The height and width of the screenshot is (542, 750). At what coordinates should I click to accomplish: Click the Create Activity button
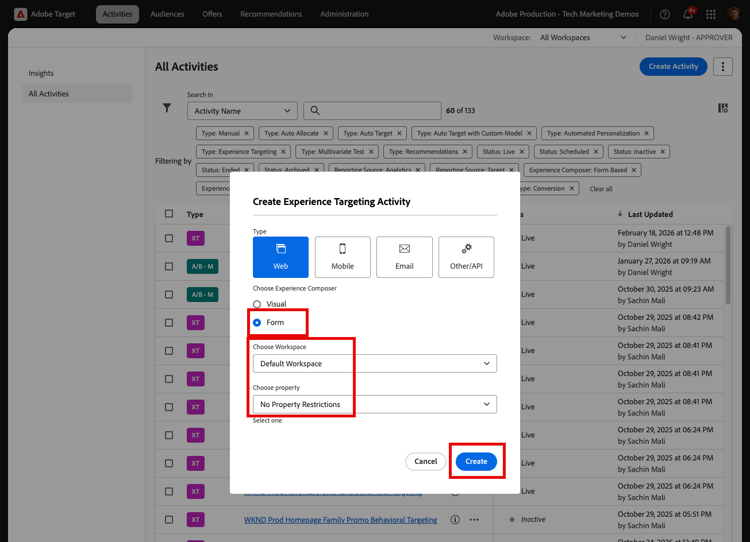(x=673, y=66)
